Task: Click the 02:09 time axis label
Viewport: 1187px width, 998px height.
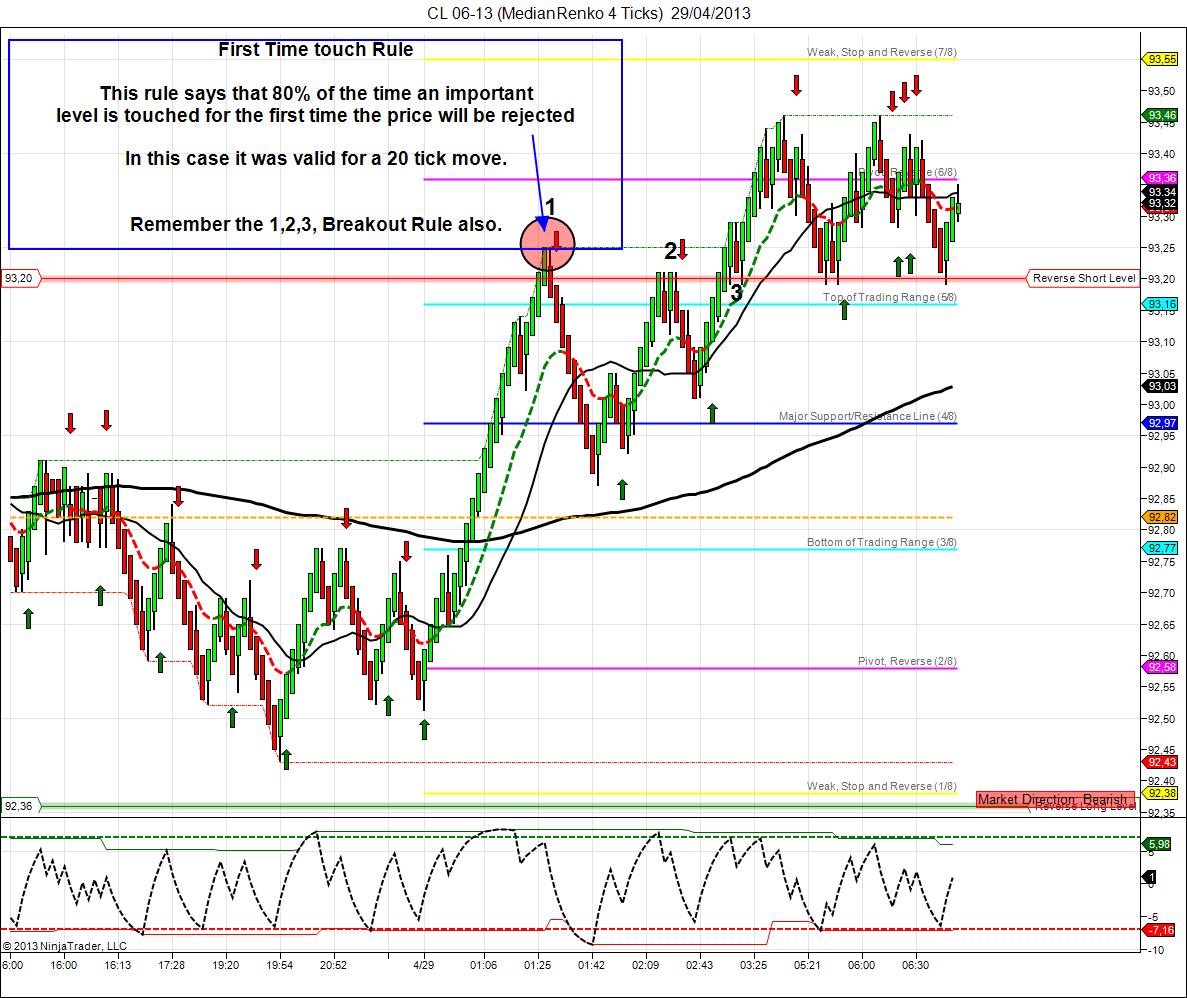Action: [x=646, y=965]
